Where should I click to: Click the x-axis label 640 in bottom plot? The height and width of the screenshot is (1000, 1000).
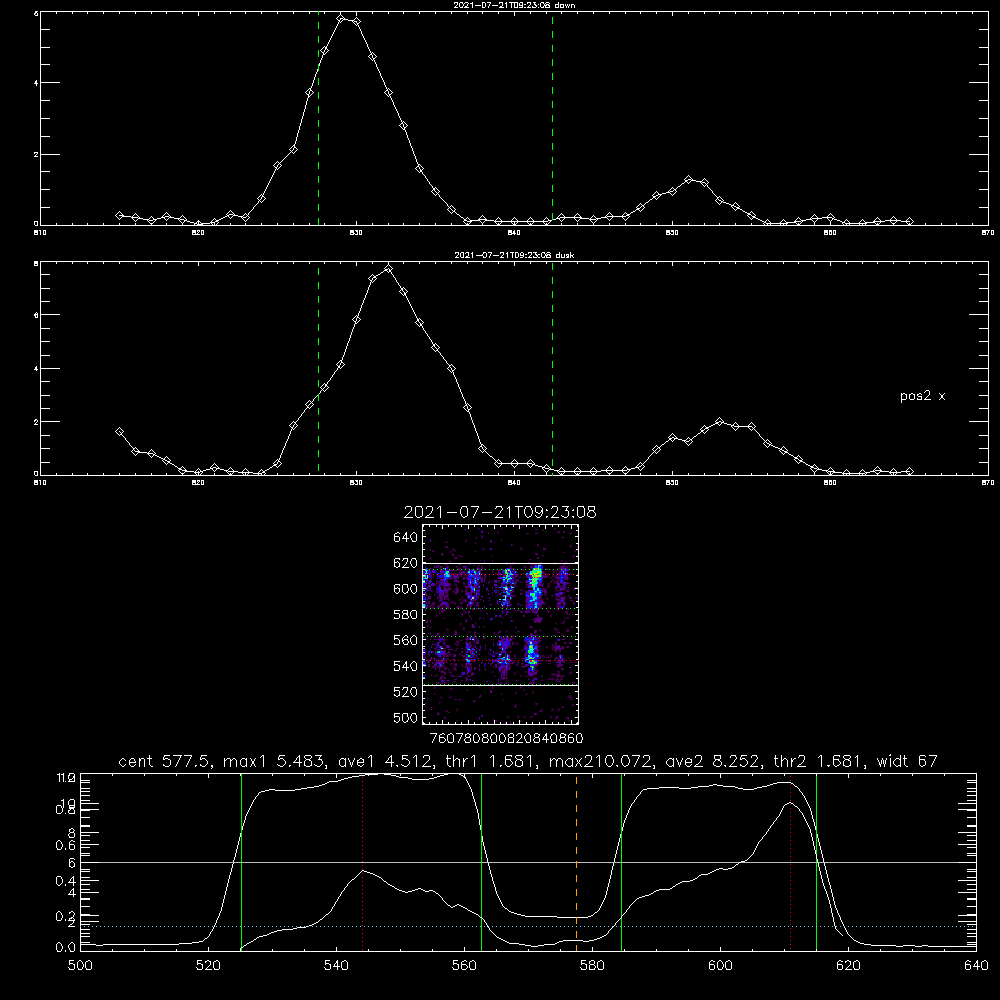(x=976, y=966)
